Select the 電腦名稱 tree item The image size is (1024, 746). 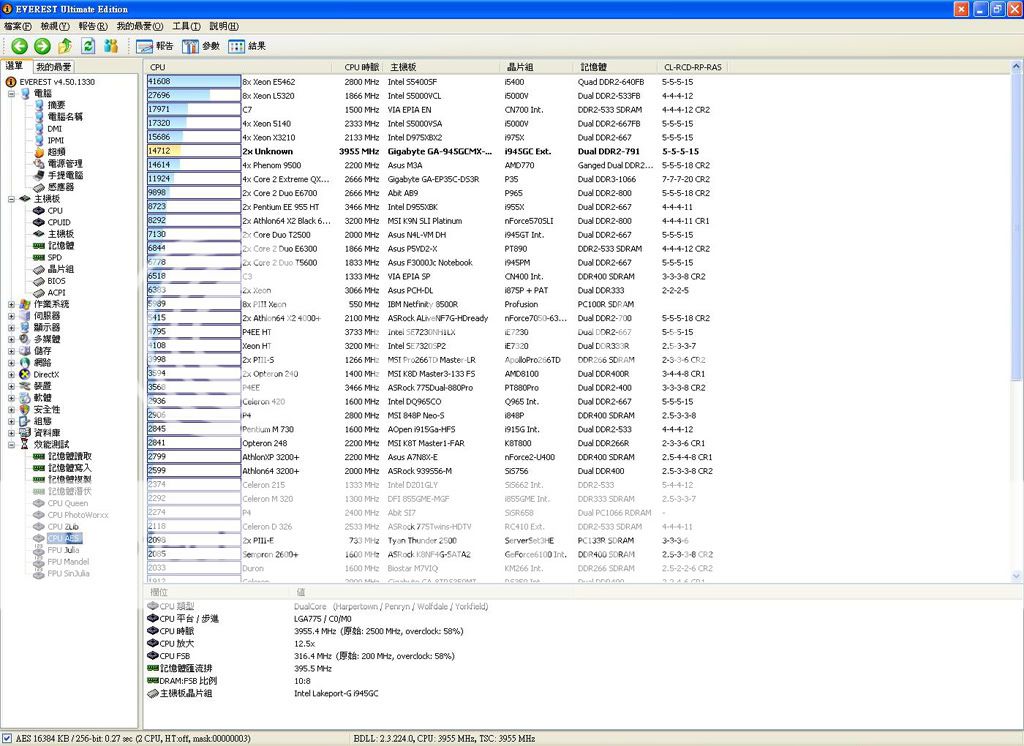pyautogui.click(x=65, y=117)
